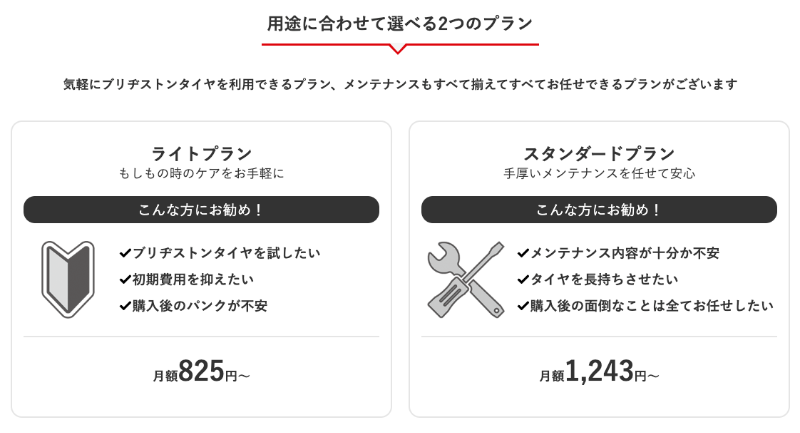800x433 pixels.
Task: Click the 用途に合わせて選べる2つのプラン heading
Action: 400,23
